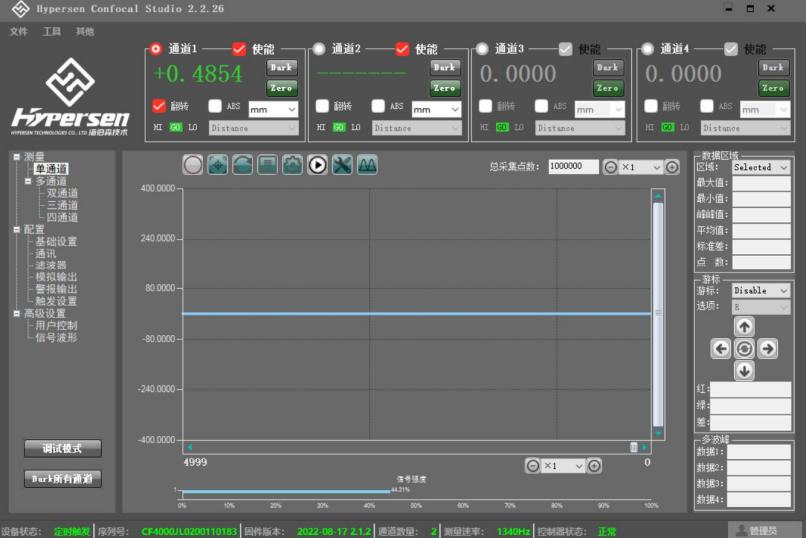Click the plus zoom icon below the chart
806x538 pixels.
(x=594, y=466)
